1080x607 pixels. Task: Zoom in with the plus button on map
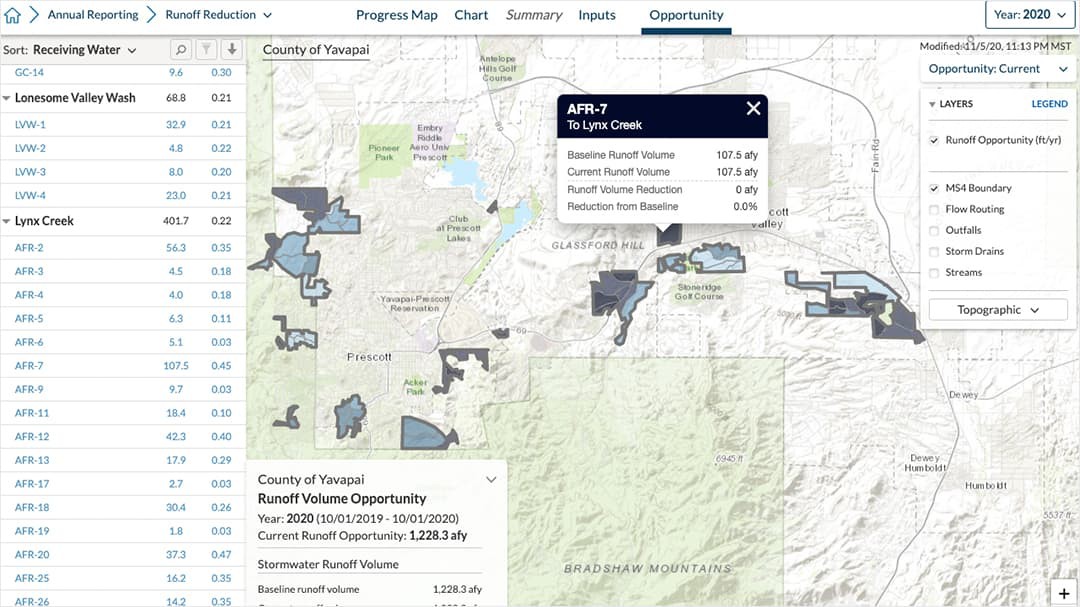[1064, 593]
